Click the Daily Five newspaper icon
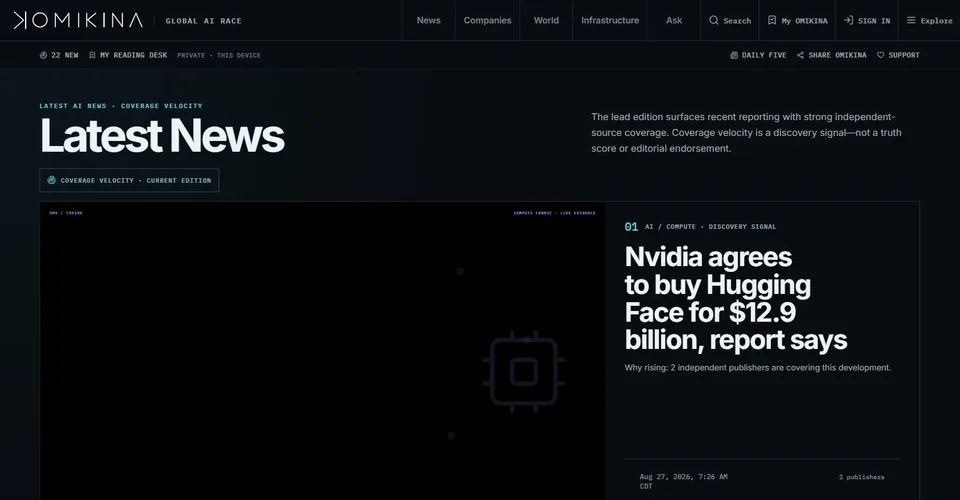 pyautogui.click(x=734, y=55)
